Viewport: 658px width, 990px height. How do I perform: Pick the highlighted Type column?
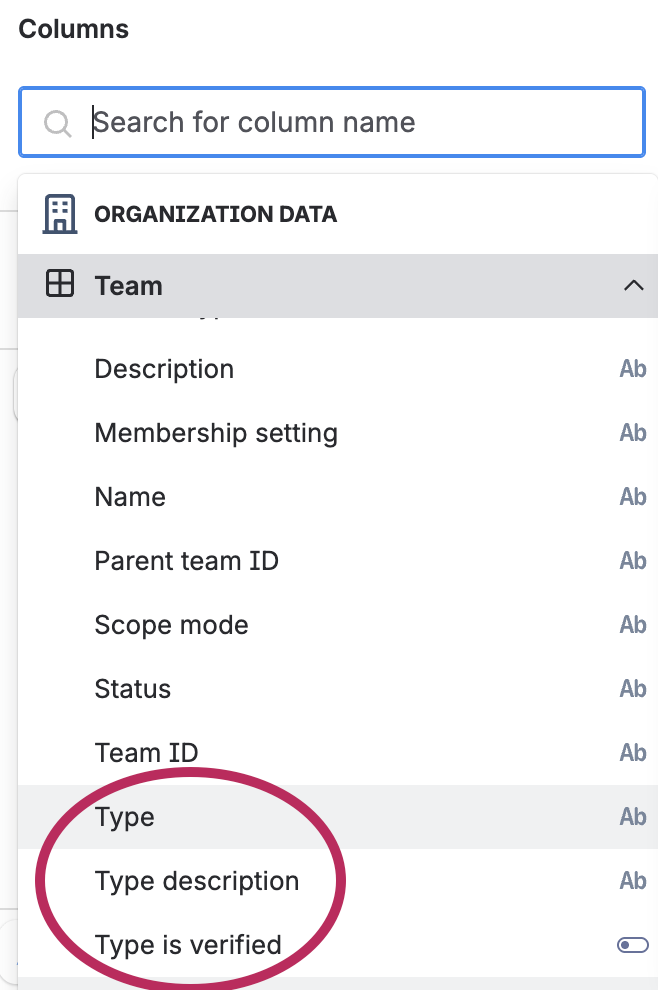click(x=338, y=817)
